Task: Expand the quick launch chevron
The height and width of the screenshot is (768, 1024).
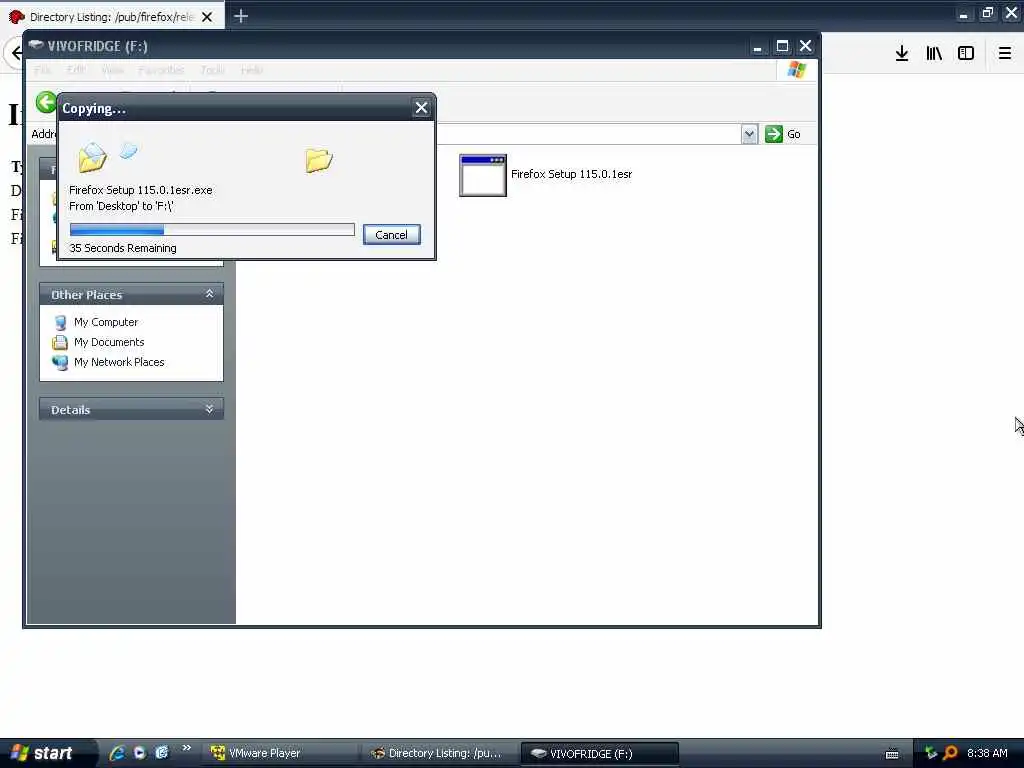Action: tap(186, 748)
